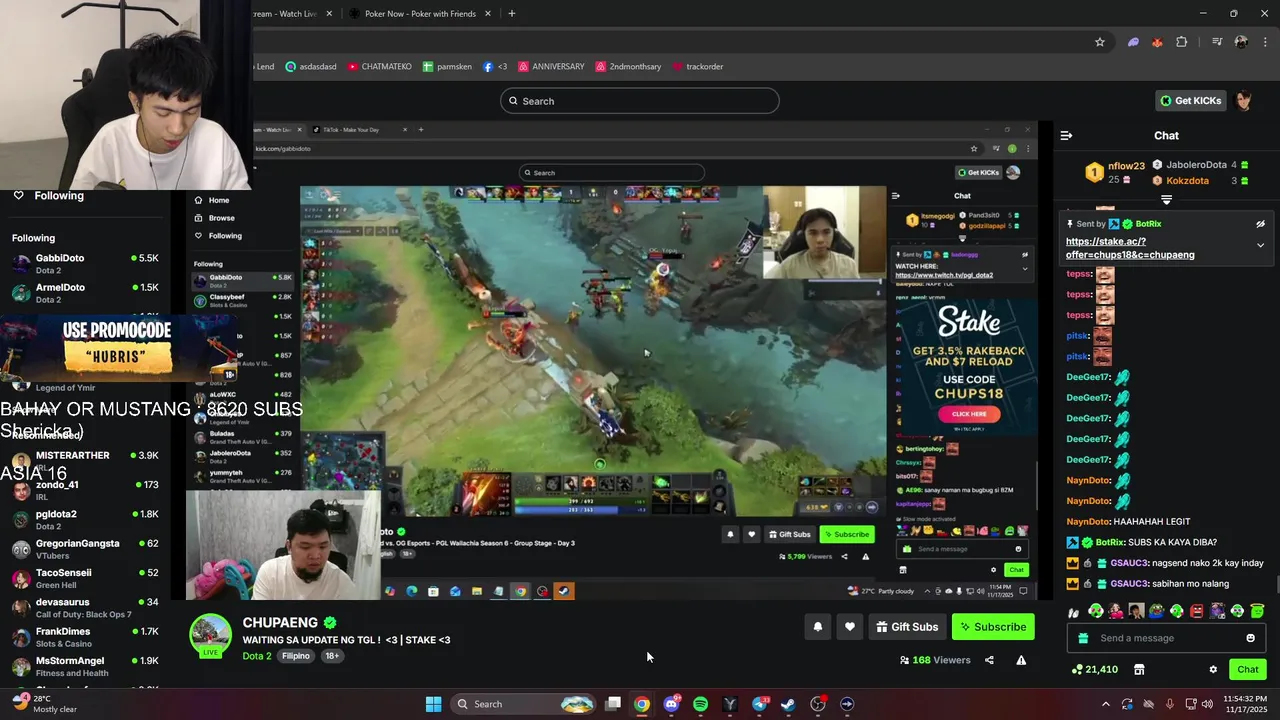The image size is (1280, 720).
Task: Click the CHUPAENG channel avatar with LIVE badge
Action: (211, 637)
